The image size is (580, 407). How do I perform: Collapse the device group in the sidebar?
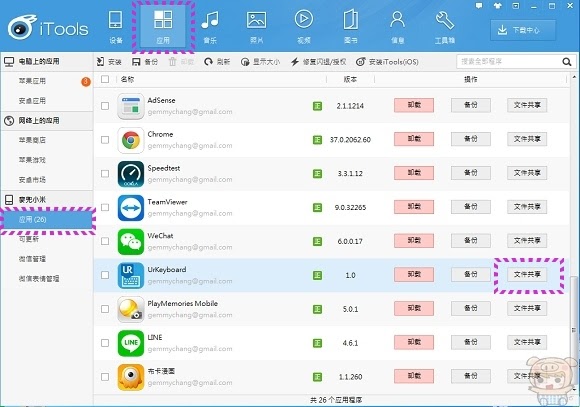coord(47,199)
